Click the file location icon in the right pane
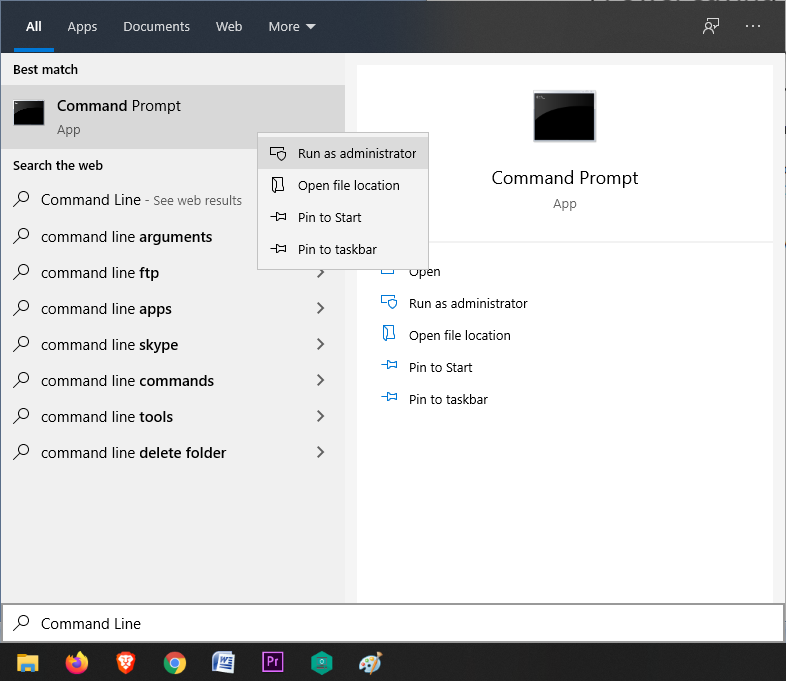This screenshot has width=786, height=681. 389,333
